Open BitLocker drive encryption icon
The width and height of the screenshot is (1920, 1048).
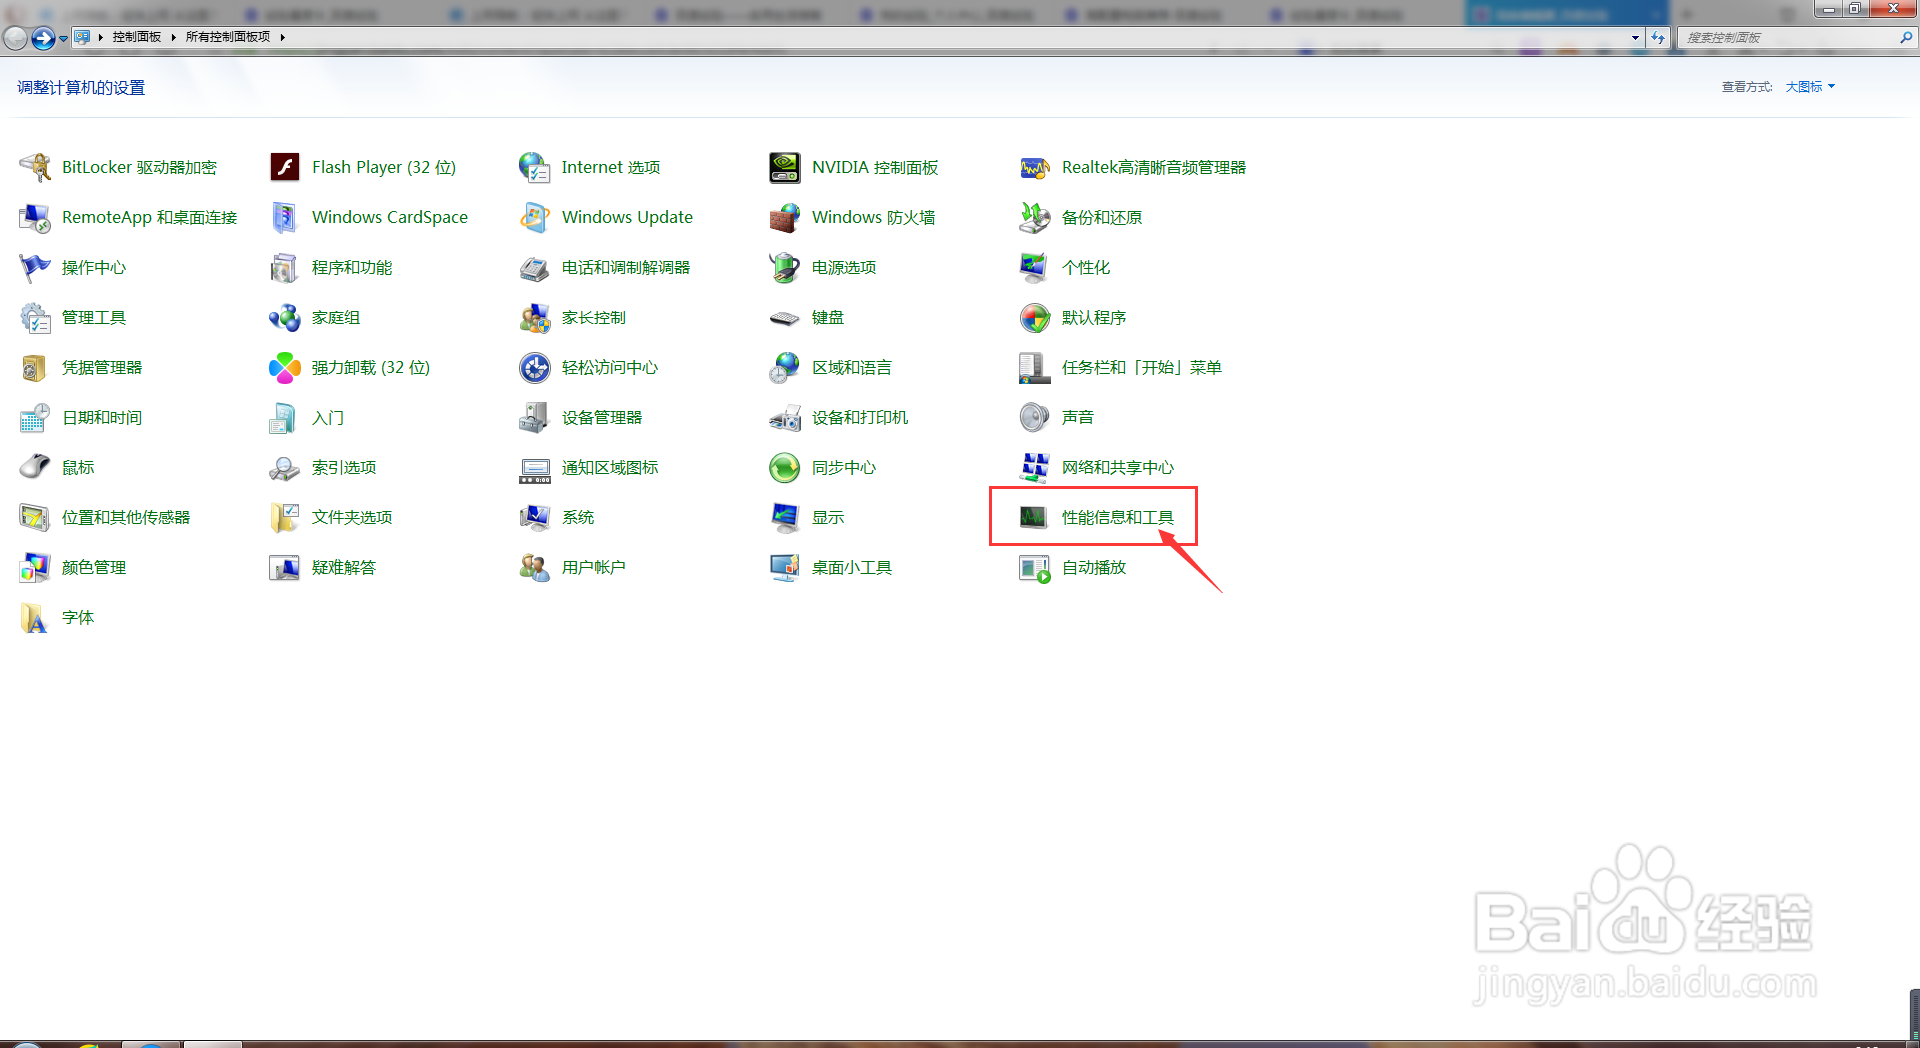[x=35, y=167]
